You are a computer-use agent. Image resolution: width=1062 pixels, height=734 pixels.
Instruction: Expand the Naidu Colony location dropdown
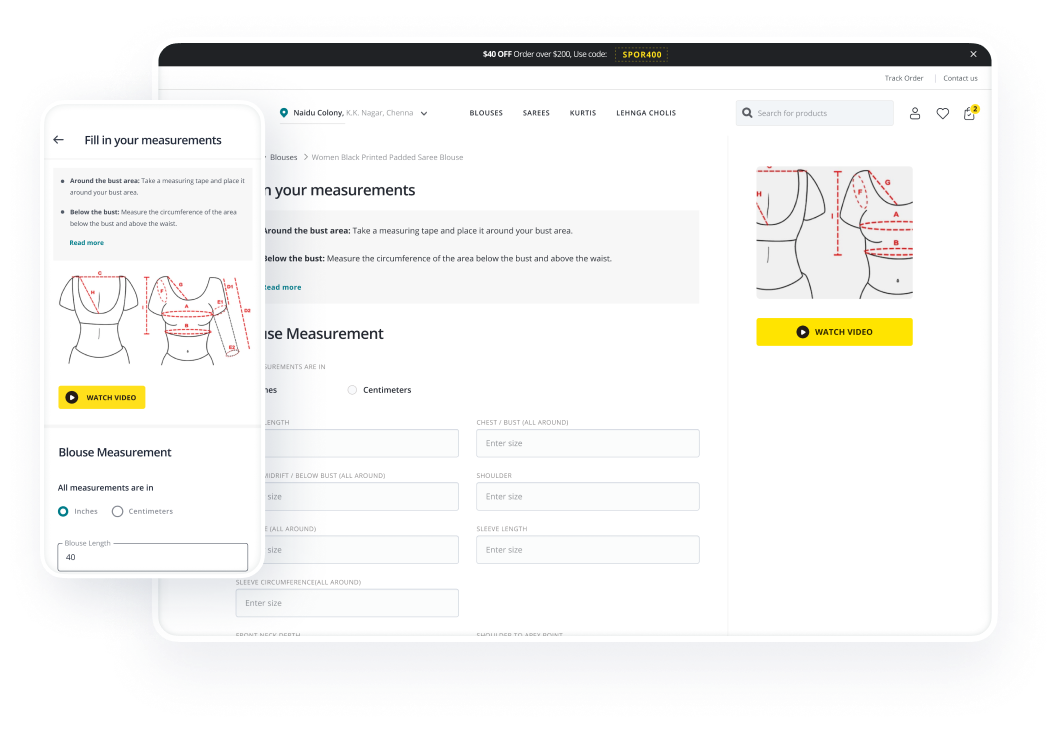(424, 114)
